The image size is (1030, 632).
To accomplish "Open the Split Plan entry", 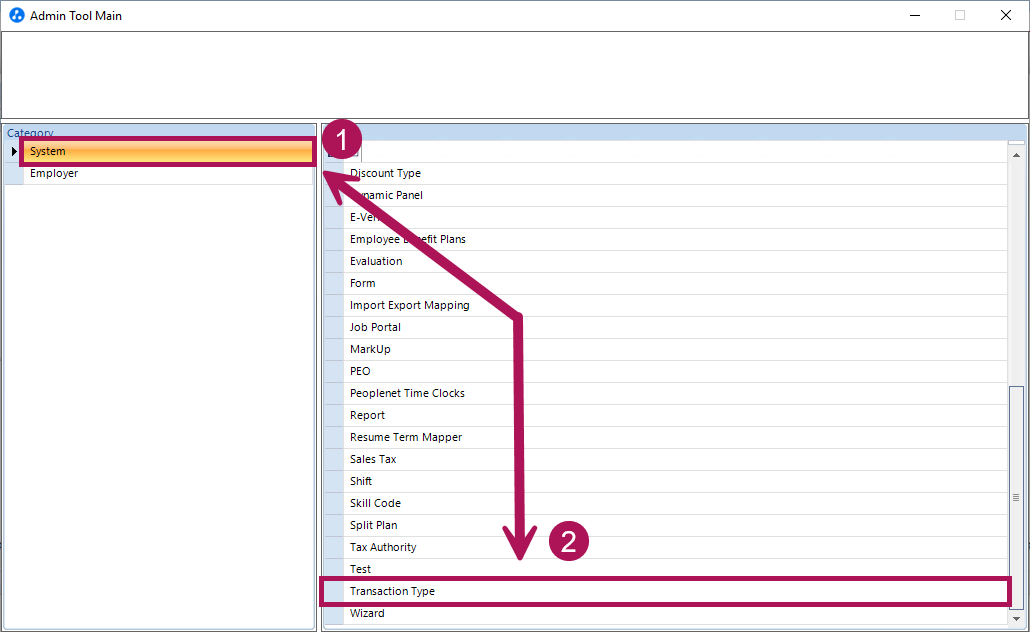I will pos(675,526).
